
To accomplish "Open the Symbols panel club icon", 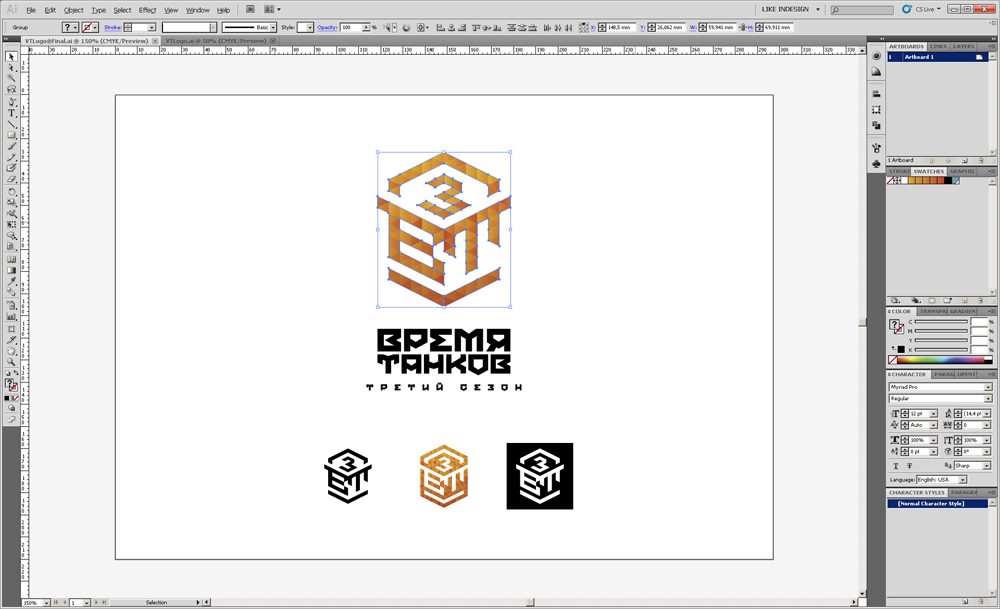I will [x=876, y=164].
